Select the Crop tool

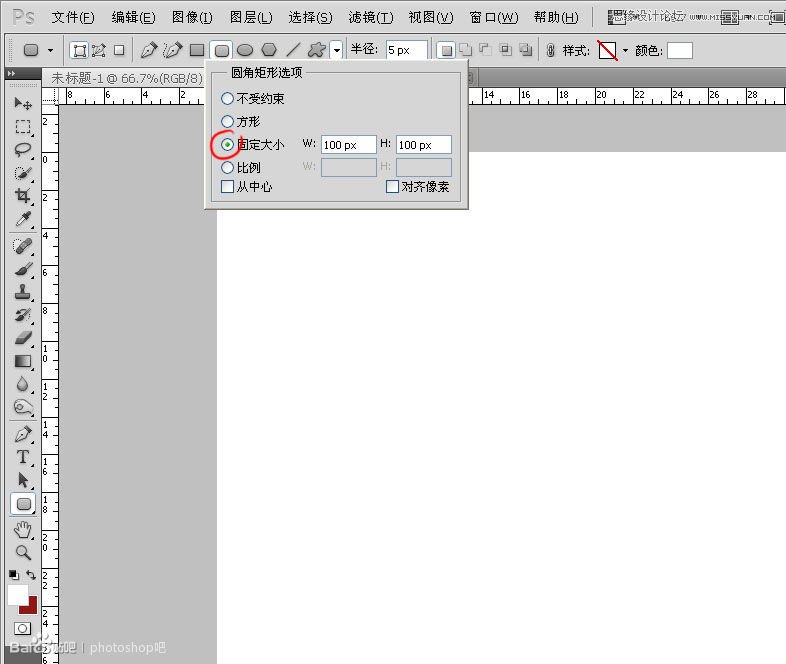[x=23, y=195]
